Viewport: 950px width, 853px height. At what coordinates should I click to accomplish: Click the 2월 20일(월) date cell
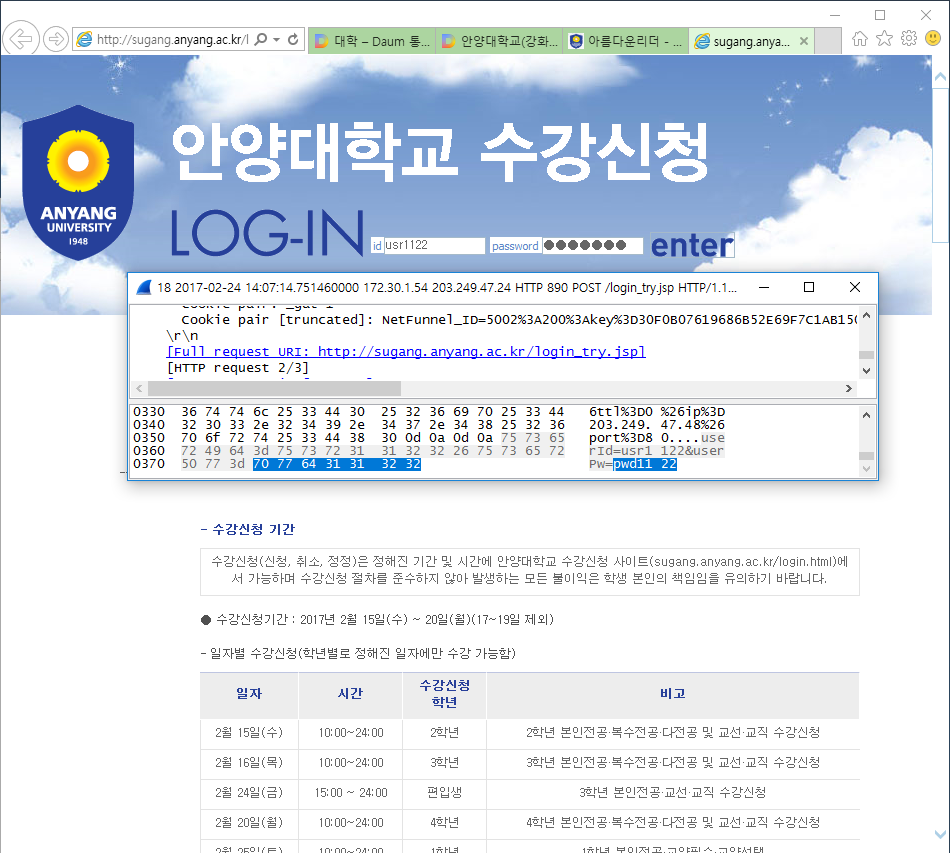(249, 822)
